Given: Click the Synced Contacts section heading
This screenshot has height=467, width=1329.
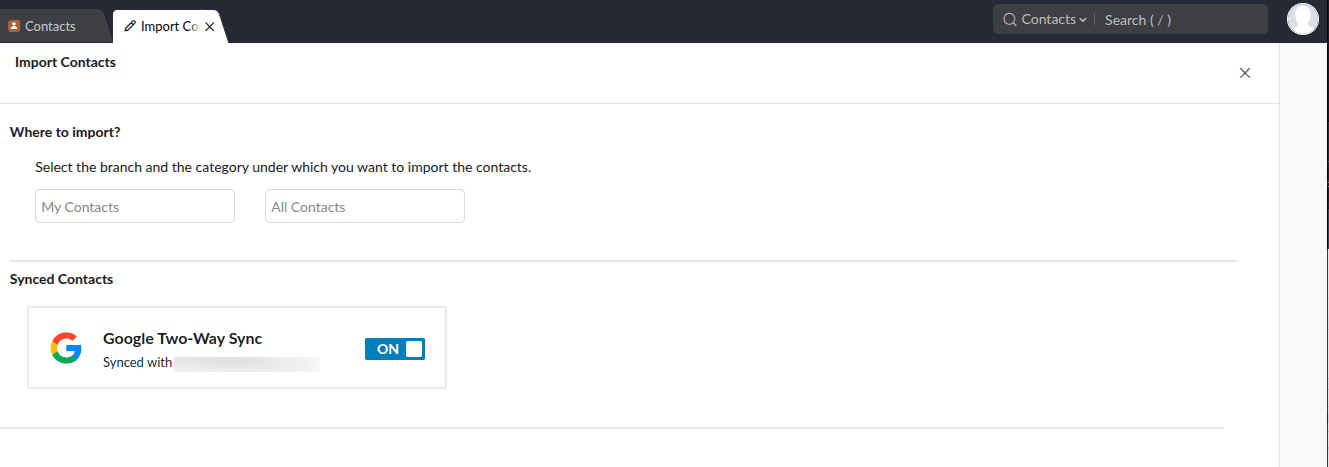Looking at the screenshot, I should [61, 279].
